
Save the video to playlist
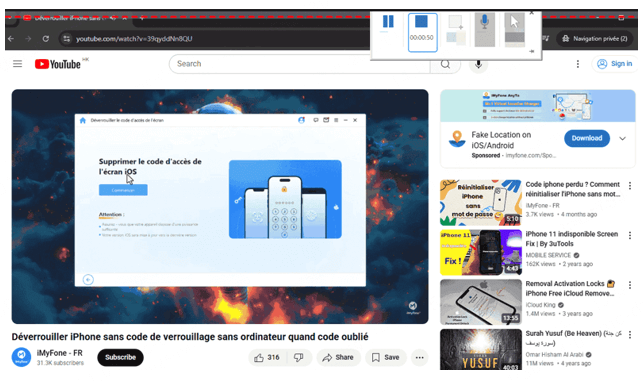pos(385,358)
